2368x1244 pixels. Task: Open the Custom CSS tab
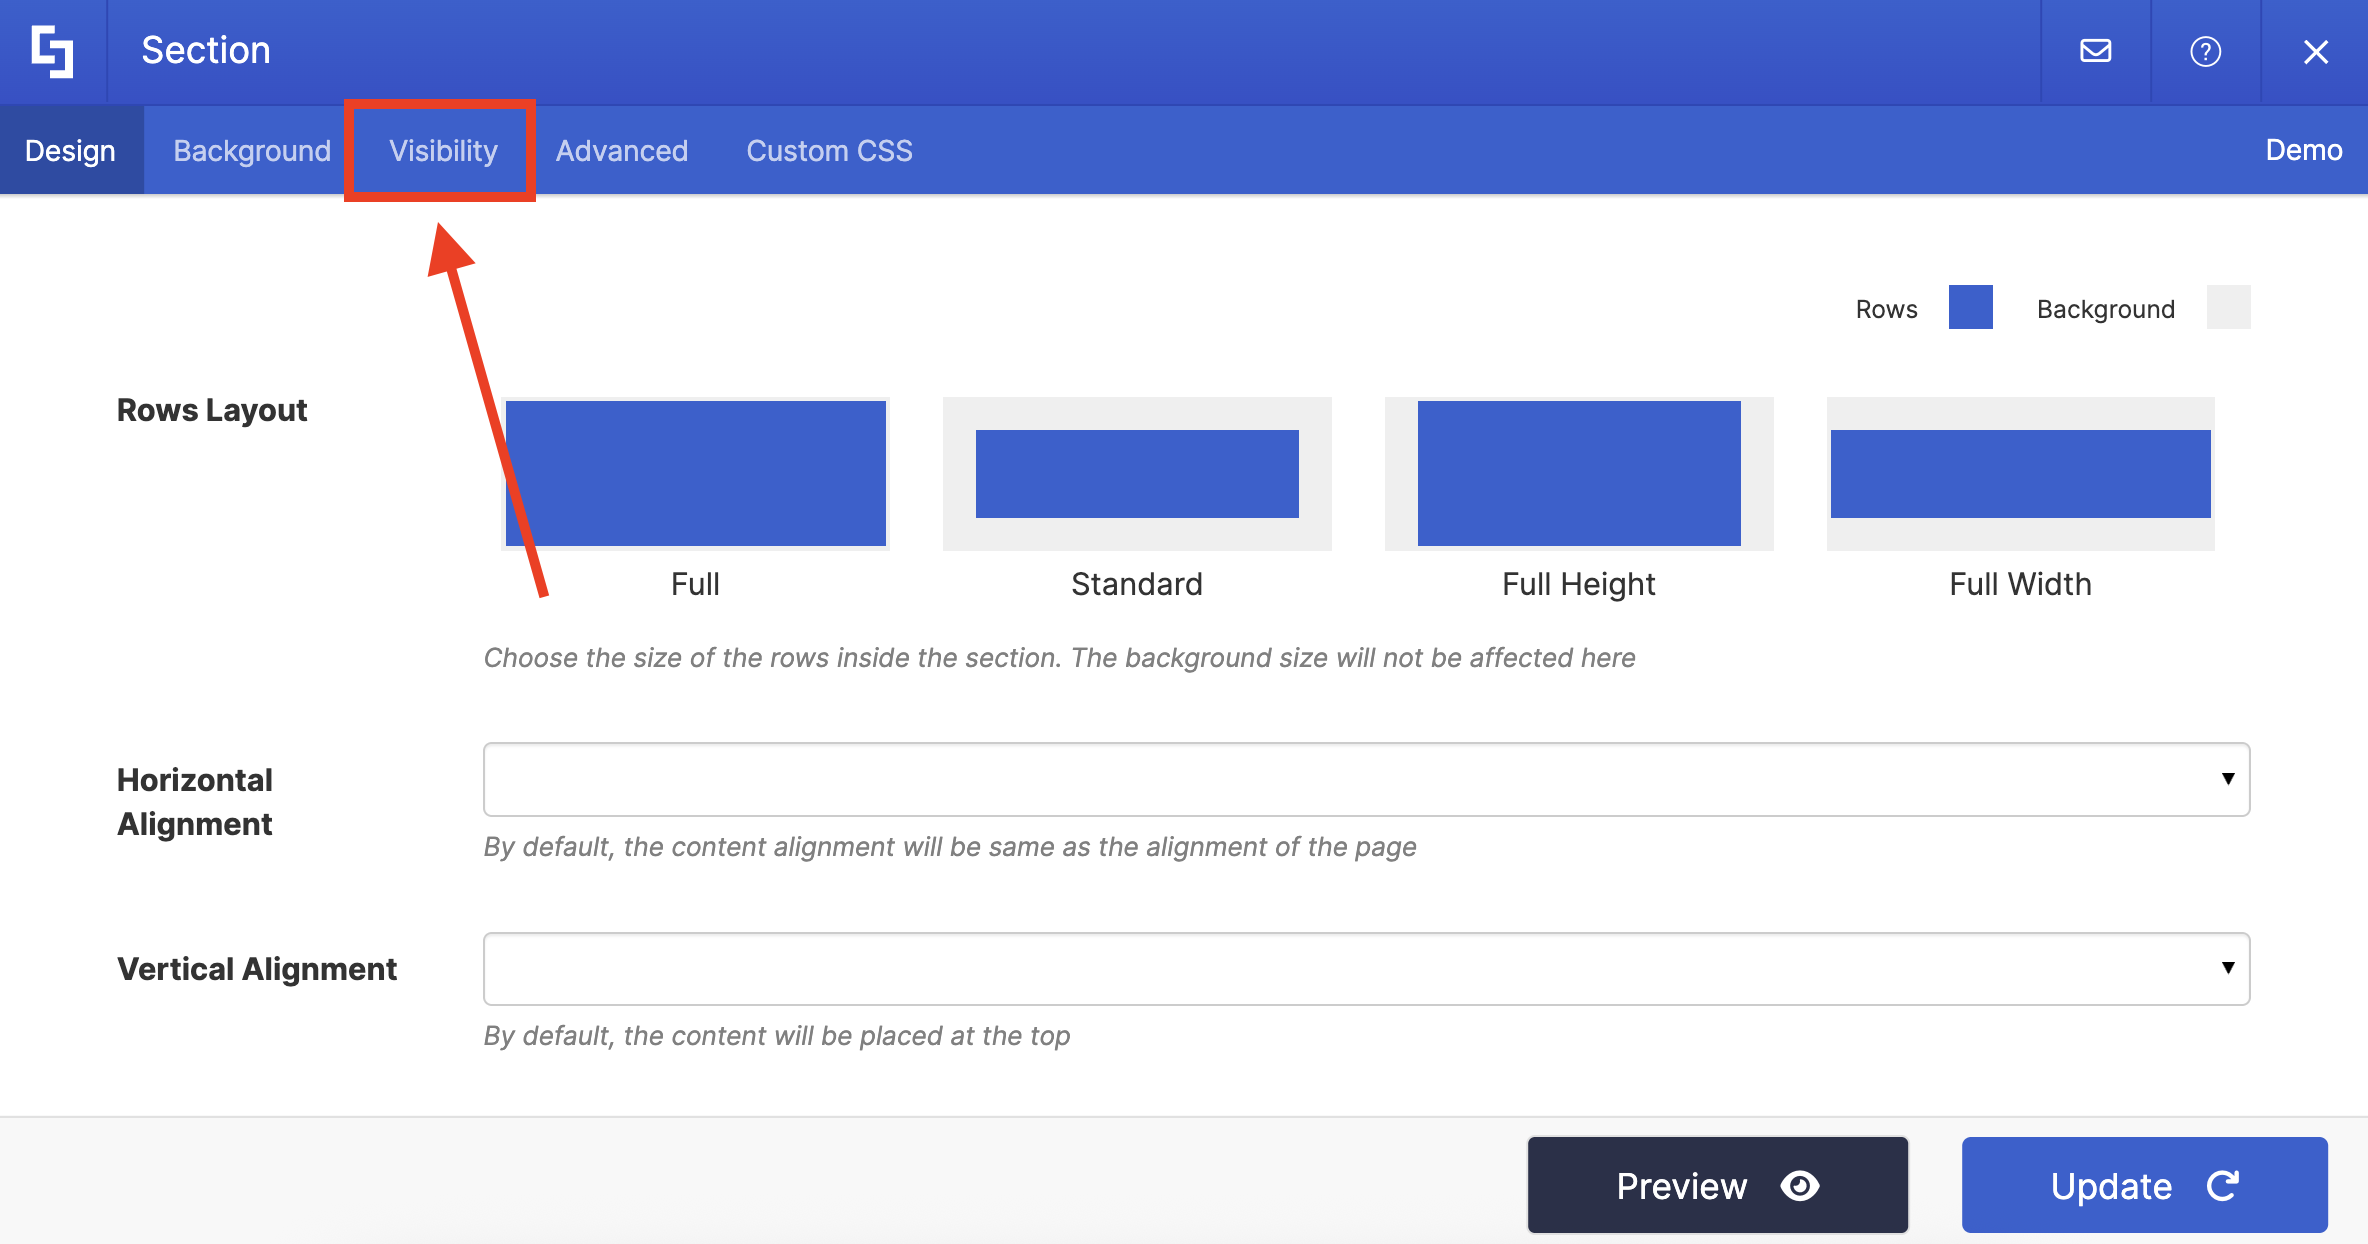(x=829, y=151)
